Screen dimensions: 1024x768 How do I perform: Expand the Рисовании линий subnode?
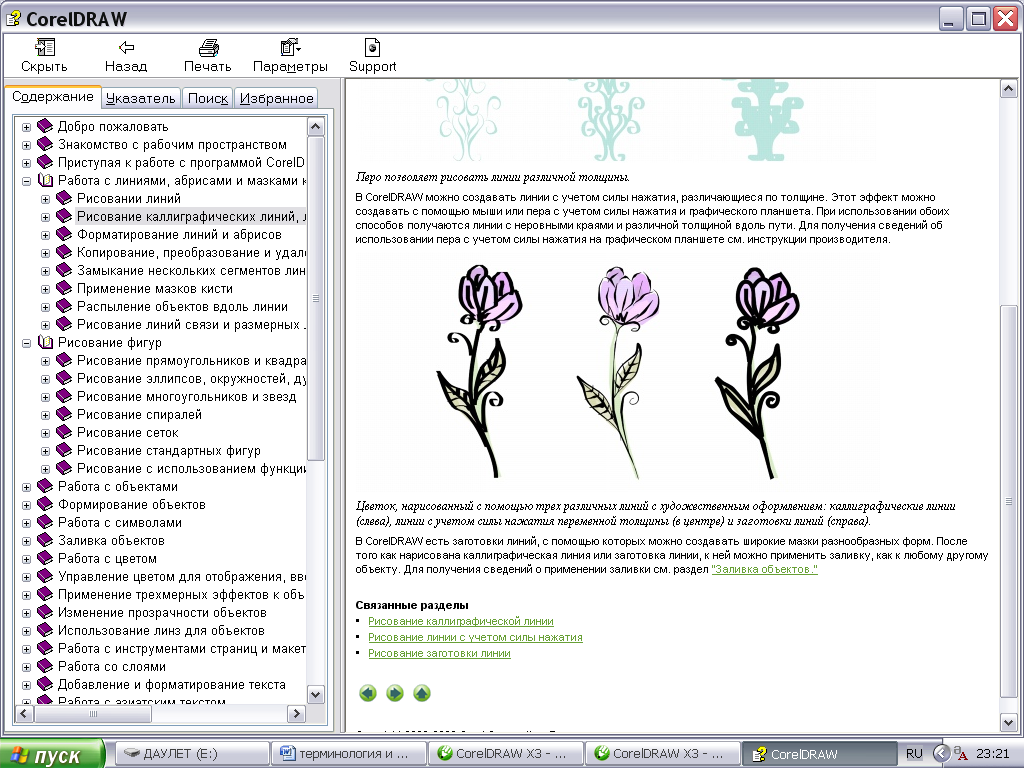click(45, 199)
